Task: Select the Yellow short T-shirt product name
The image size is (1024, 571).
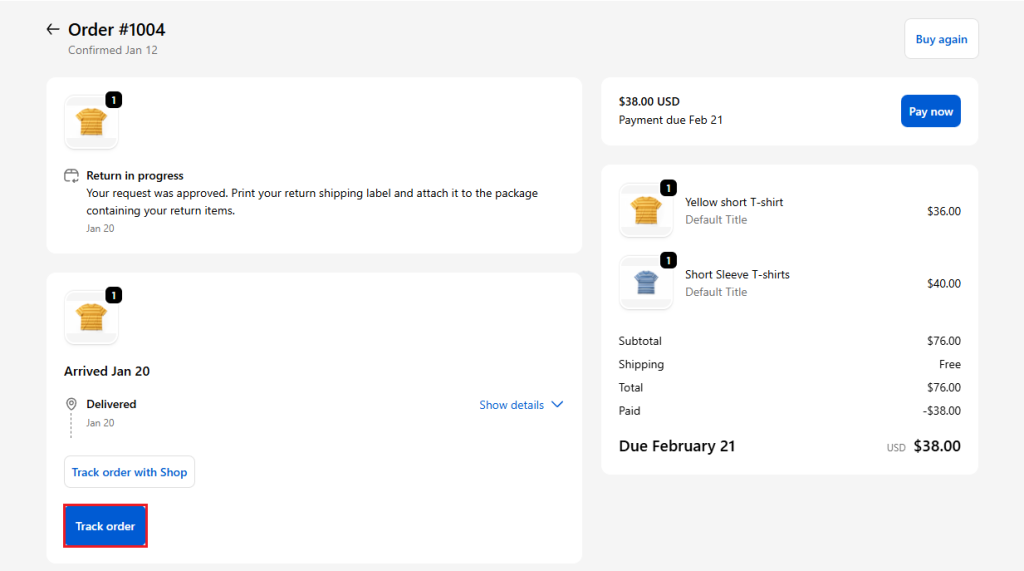Action: pos(734,203)
